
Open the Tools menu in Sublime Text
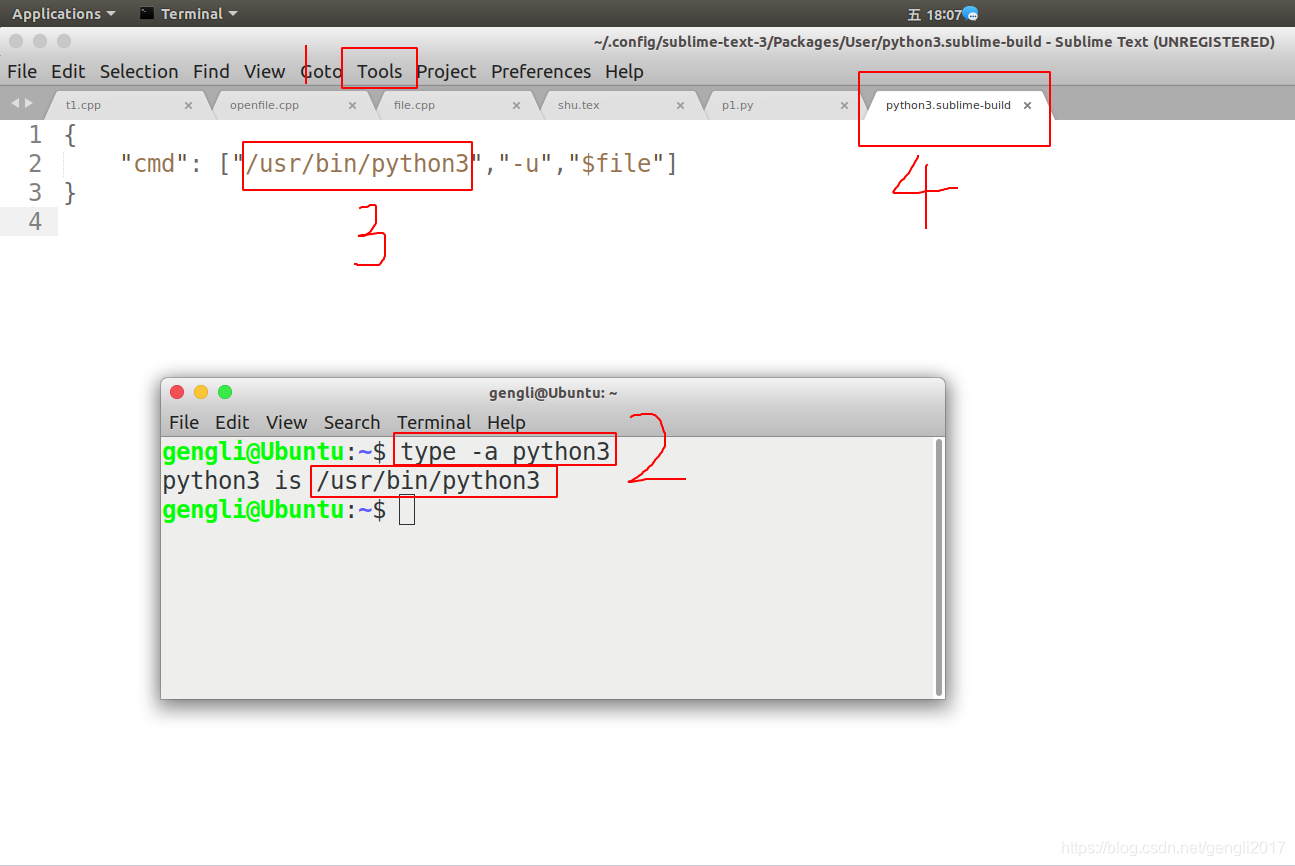tap(380, 71)
